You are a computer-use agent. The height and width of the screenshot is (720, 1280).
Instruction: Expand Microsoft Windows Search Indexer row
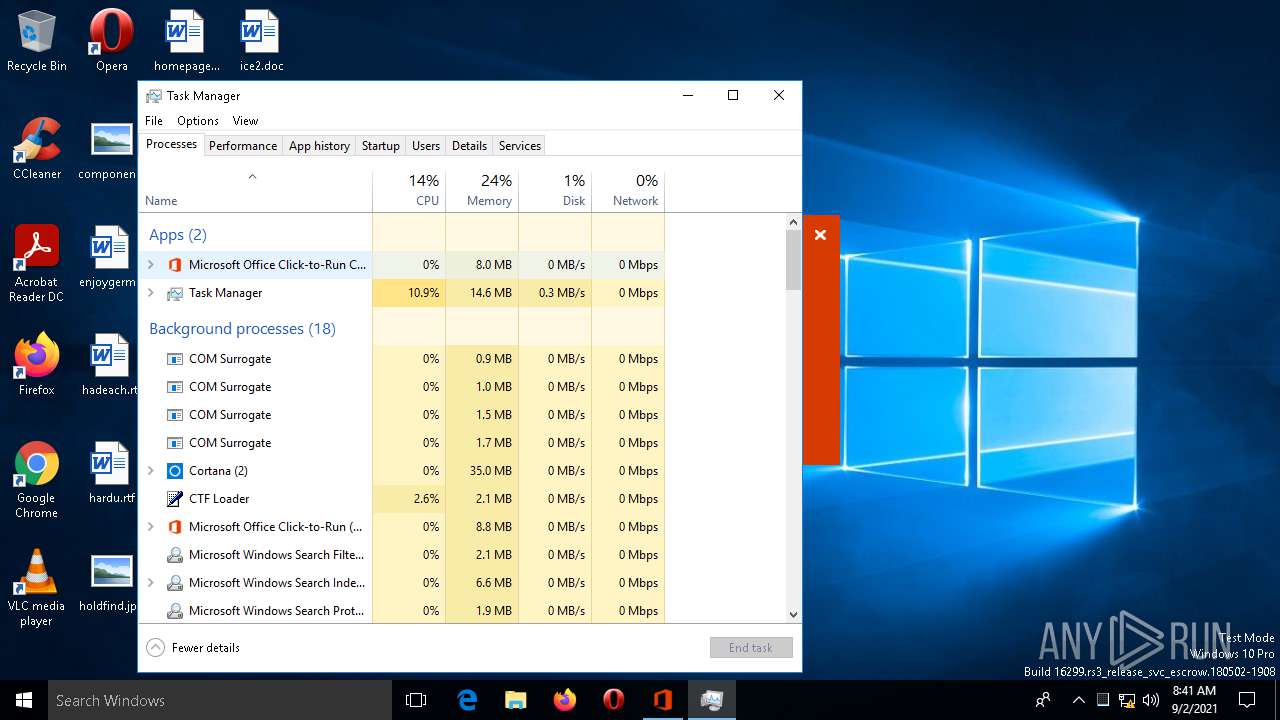[x=151, y=583]
